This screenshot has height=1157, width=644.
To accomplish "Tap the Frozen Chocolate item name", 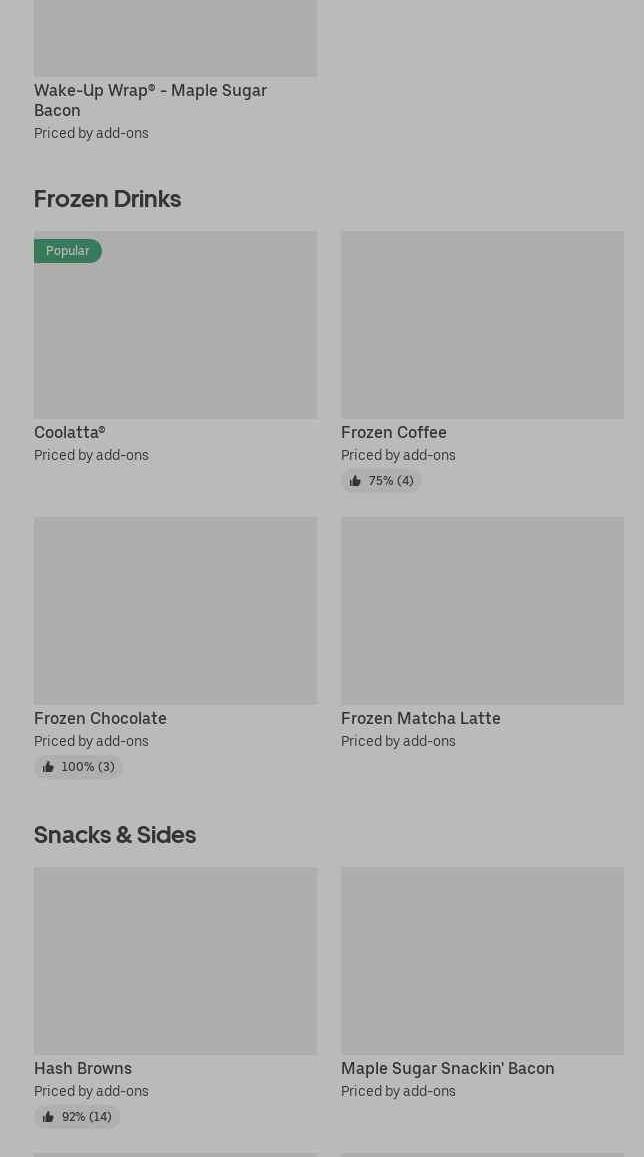I will (x=100, y=718).
